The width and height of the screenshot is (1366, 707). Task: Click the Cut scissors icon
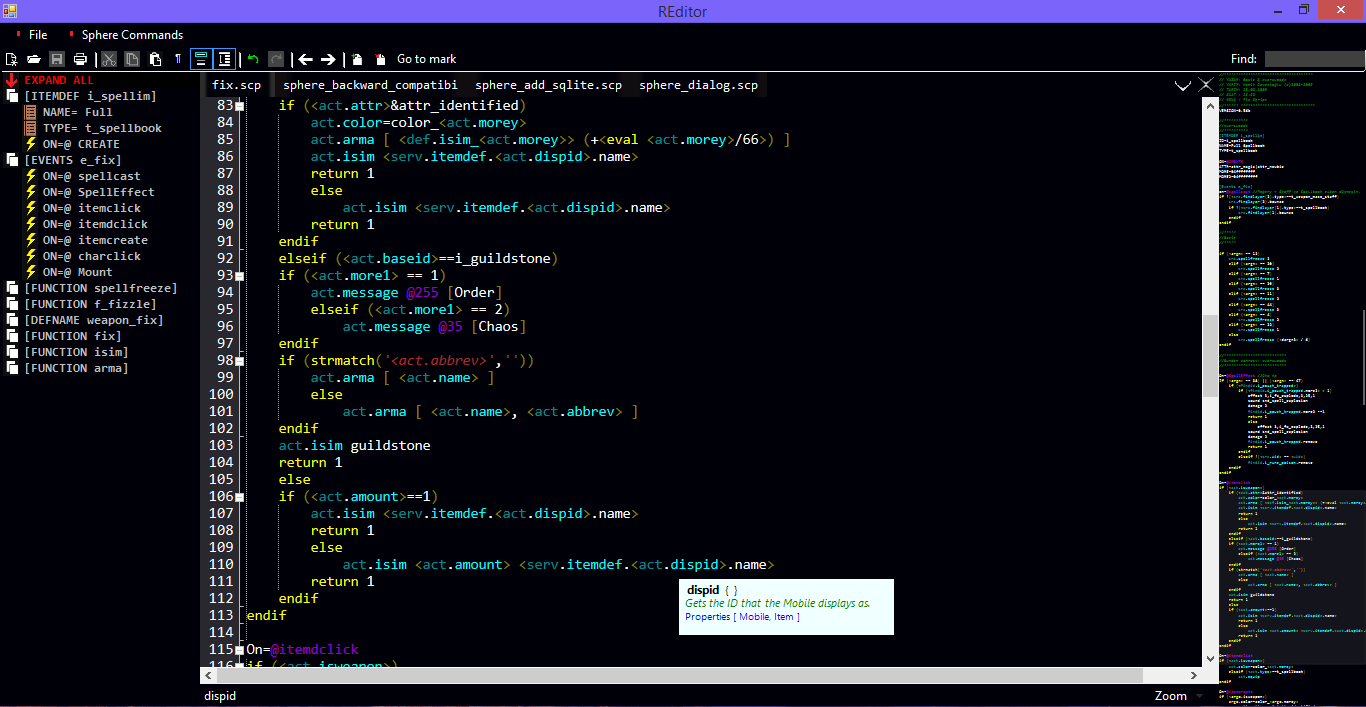click(108, 59)
